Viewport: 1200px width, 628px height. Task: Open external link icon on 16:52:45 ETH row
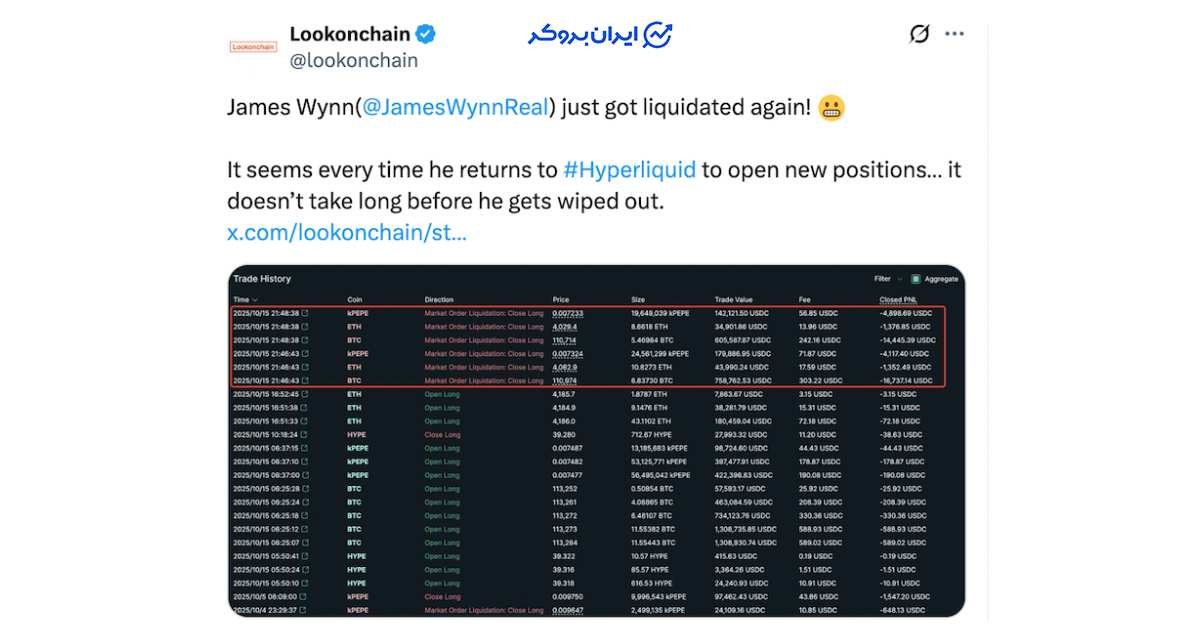(x=305, y=394)
